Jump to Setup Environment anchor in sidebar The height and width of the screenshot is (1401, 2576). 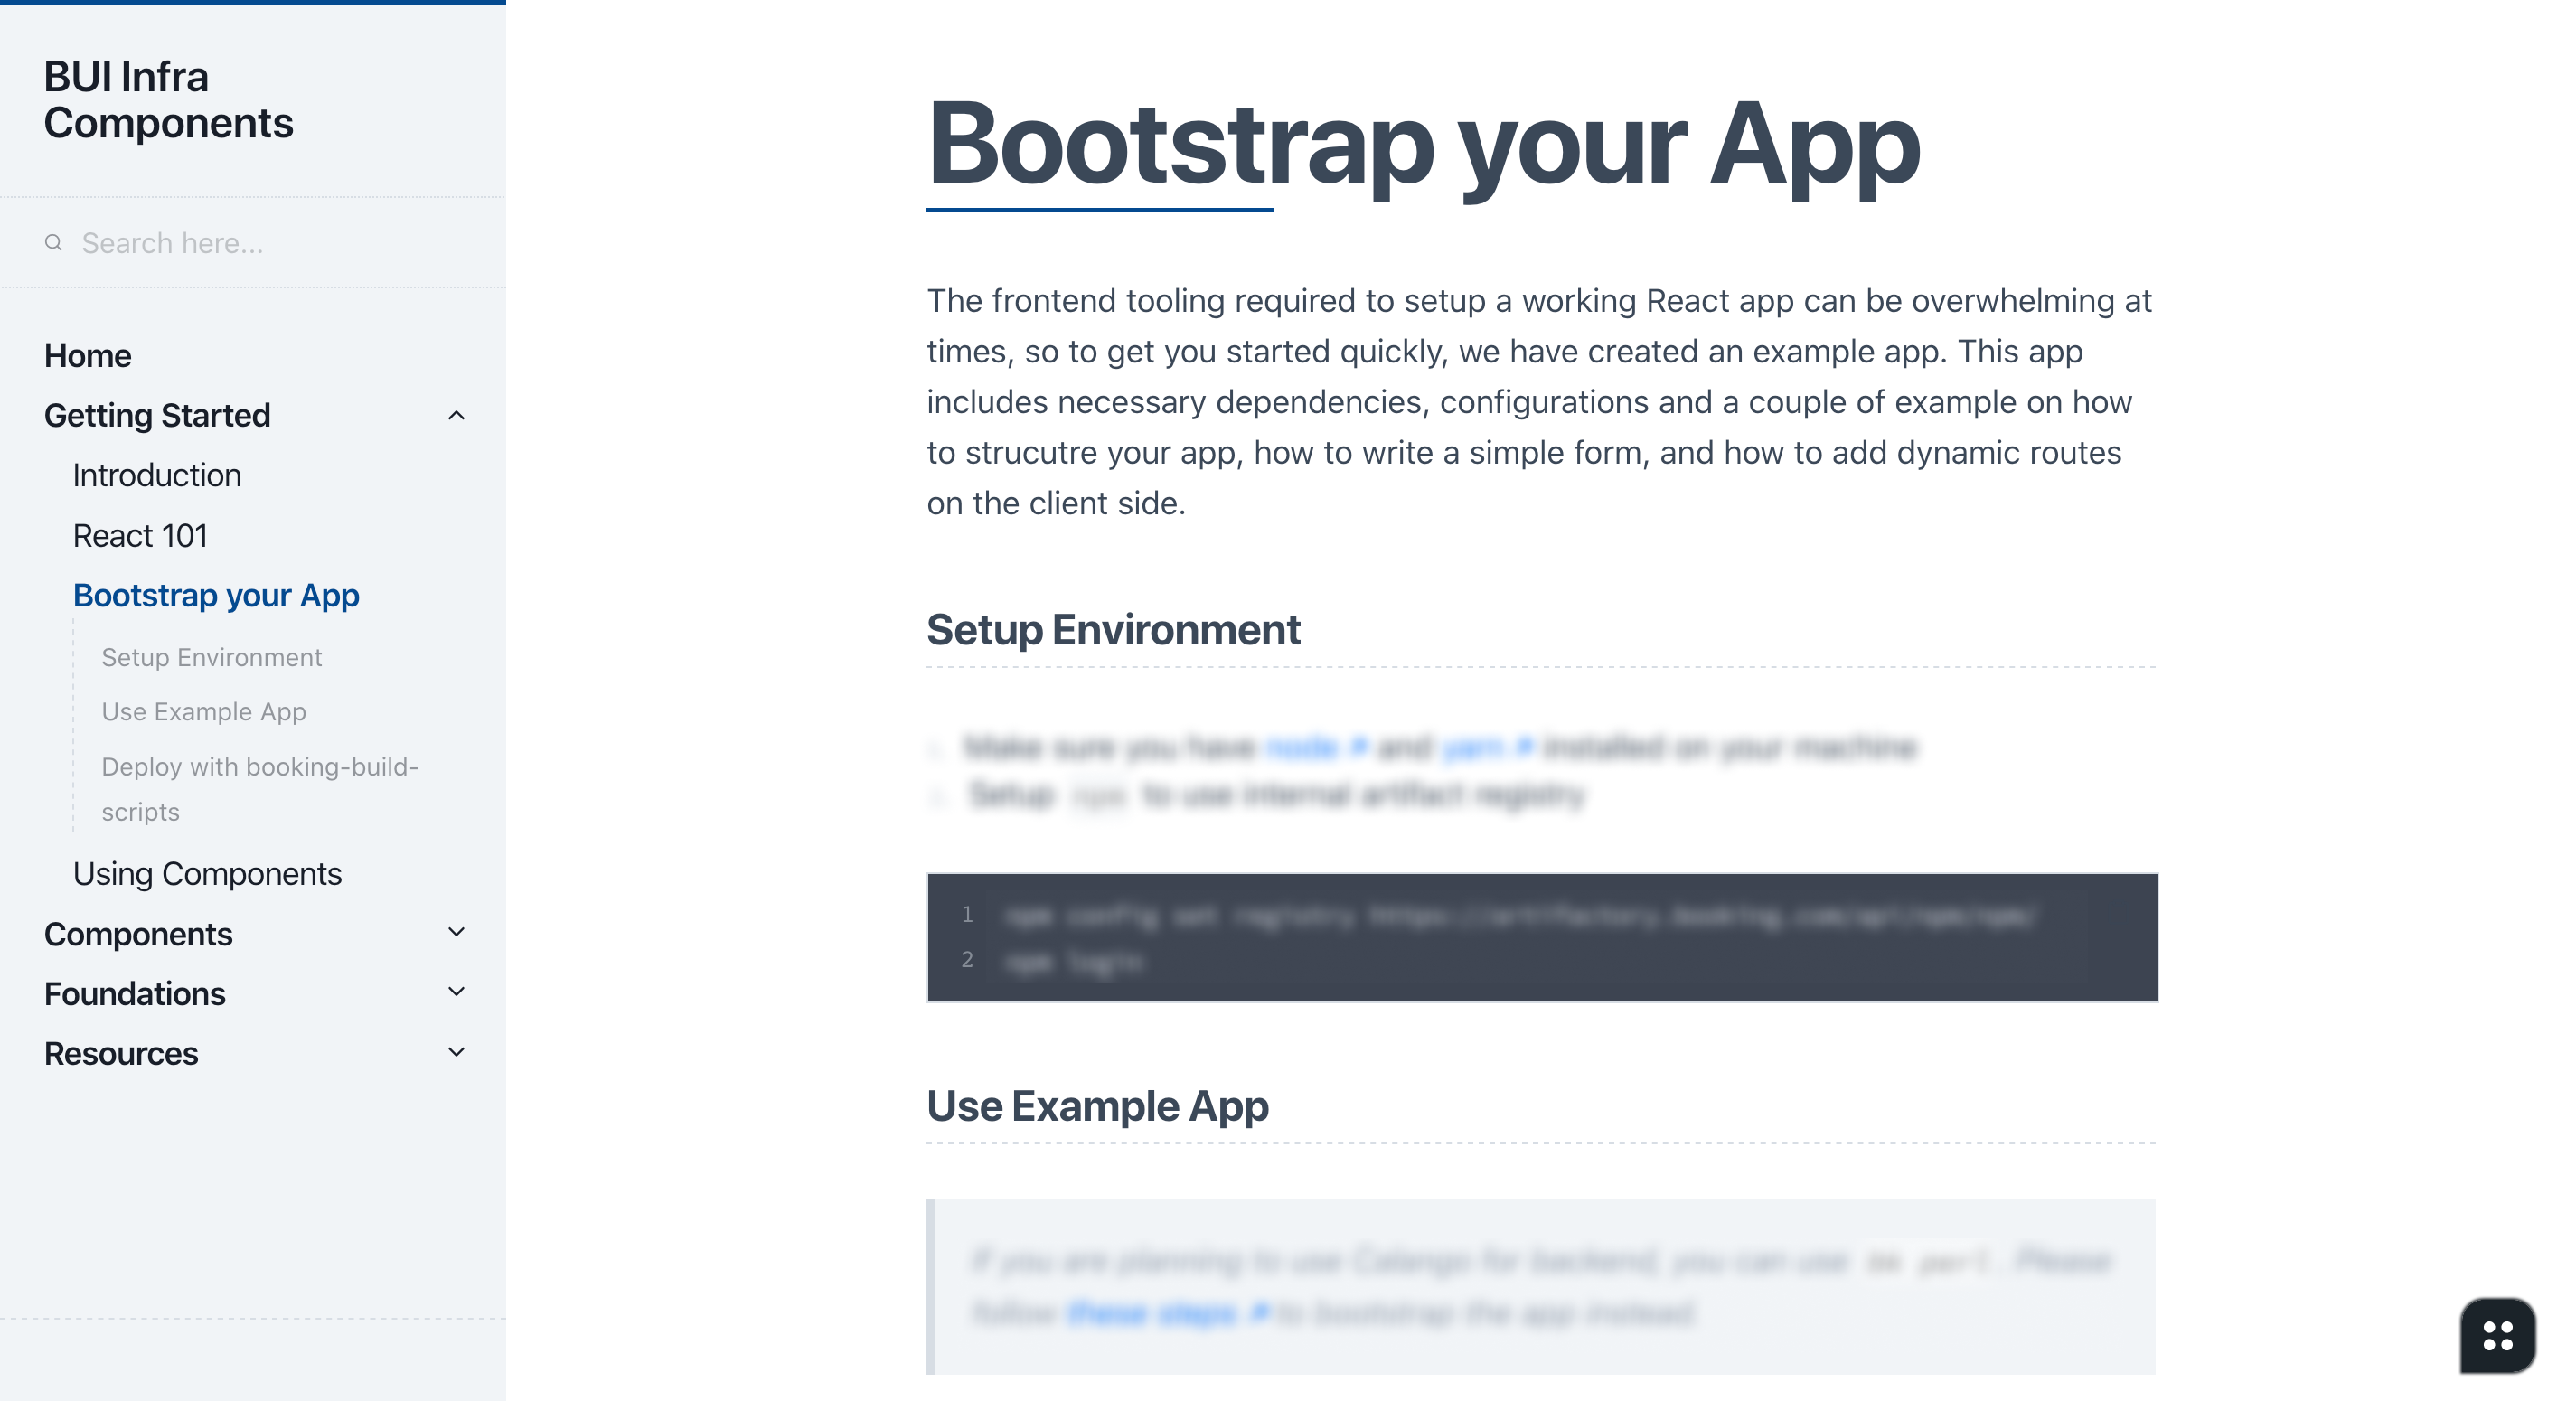tap(211, 657)
